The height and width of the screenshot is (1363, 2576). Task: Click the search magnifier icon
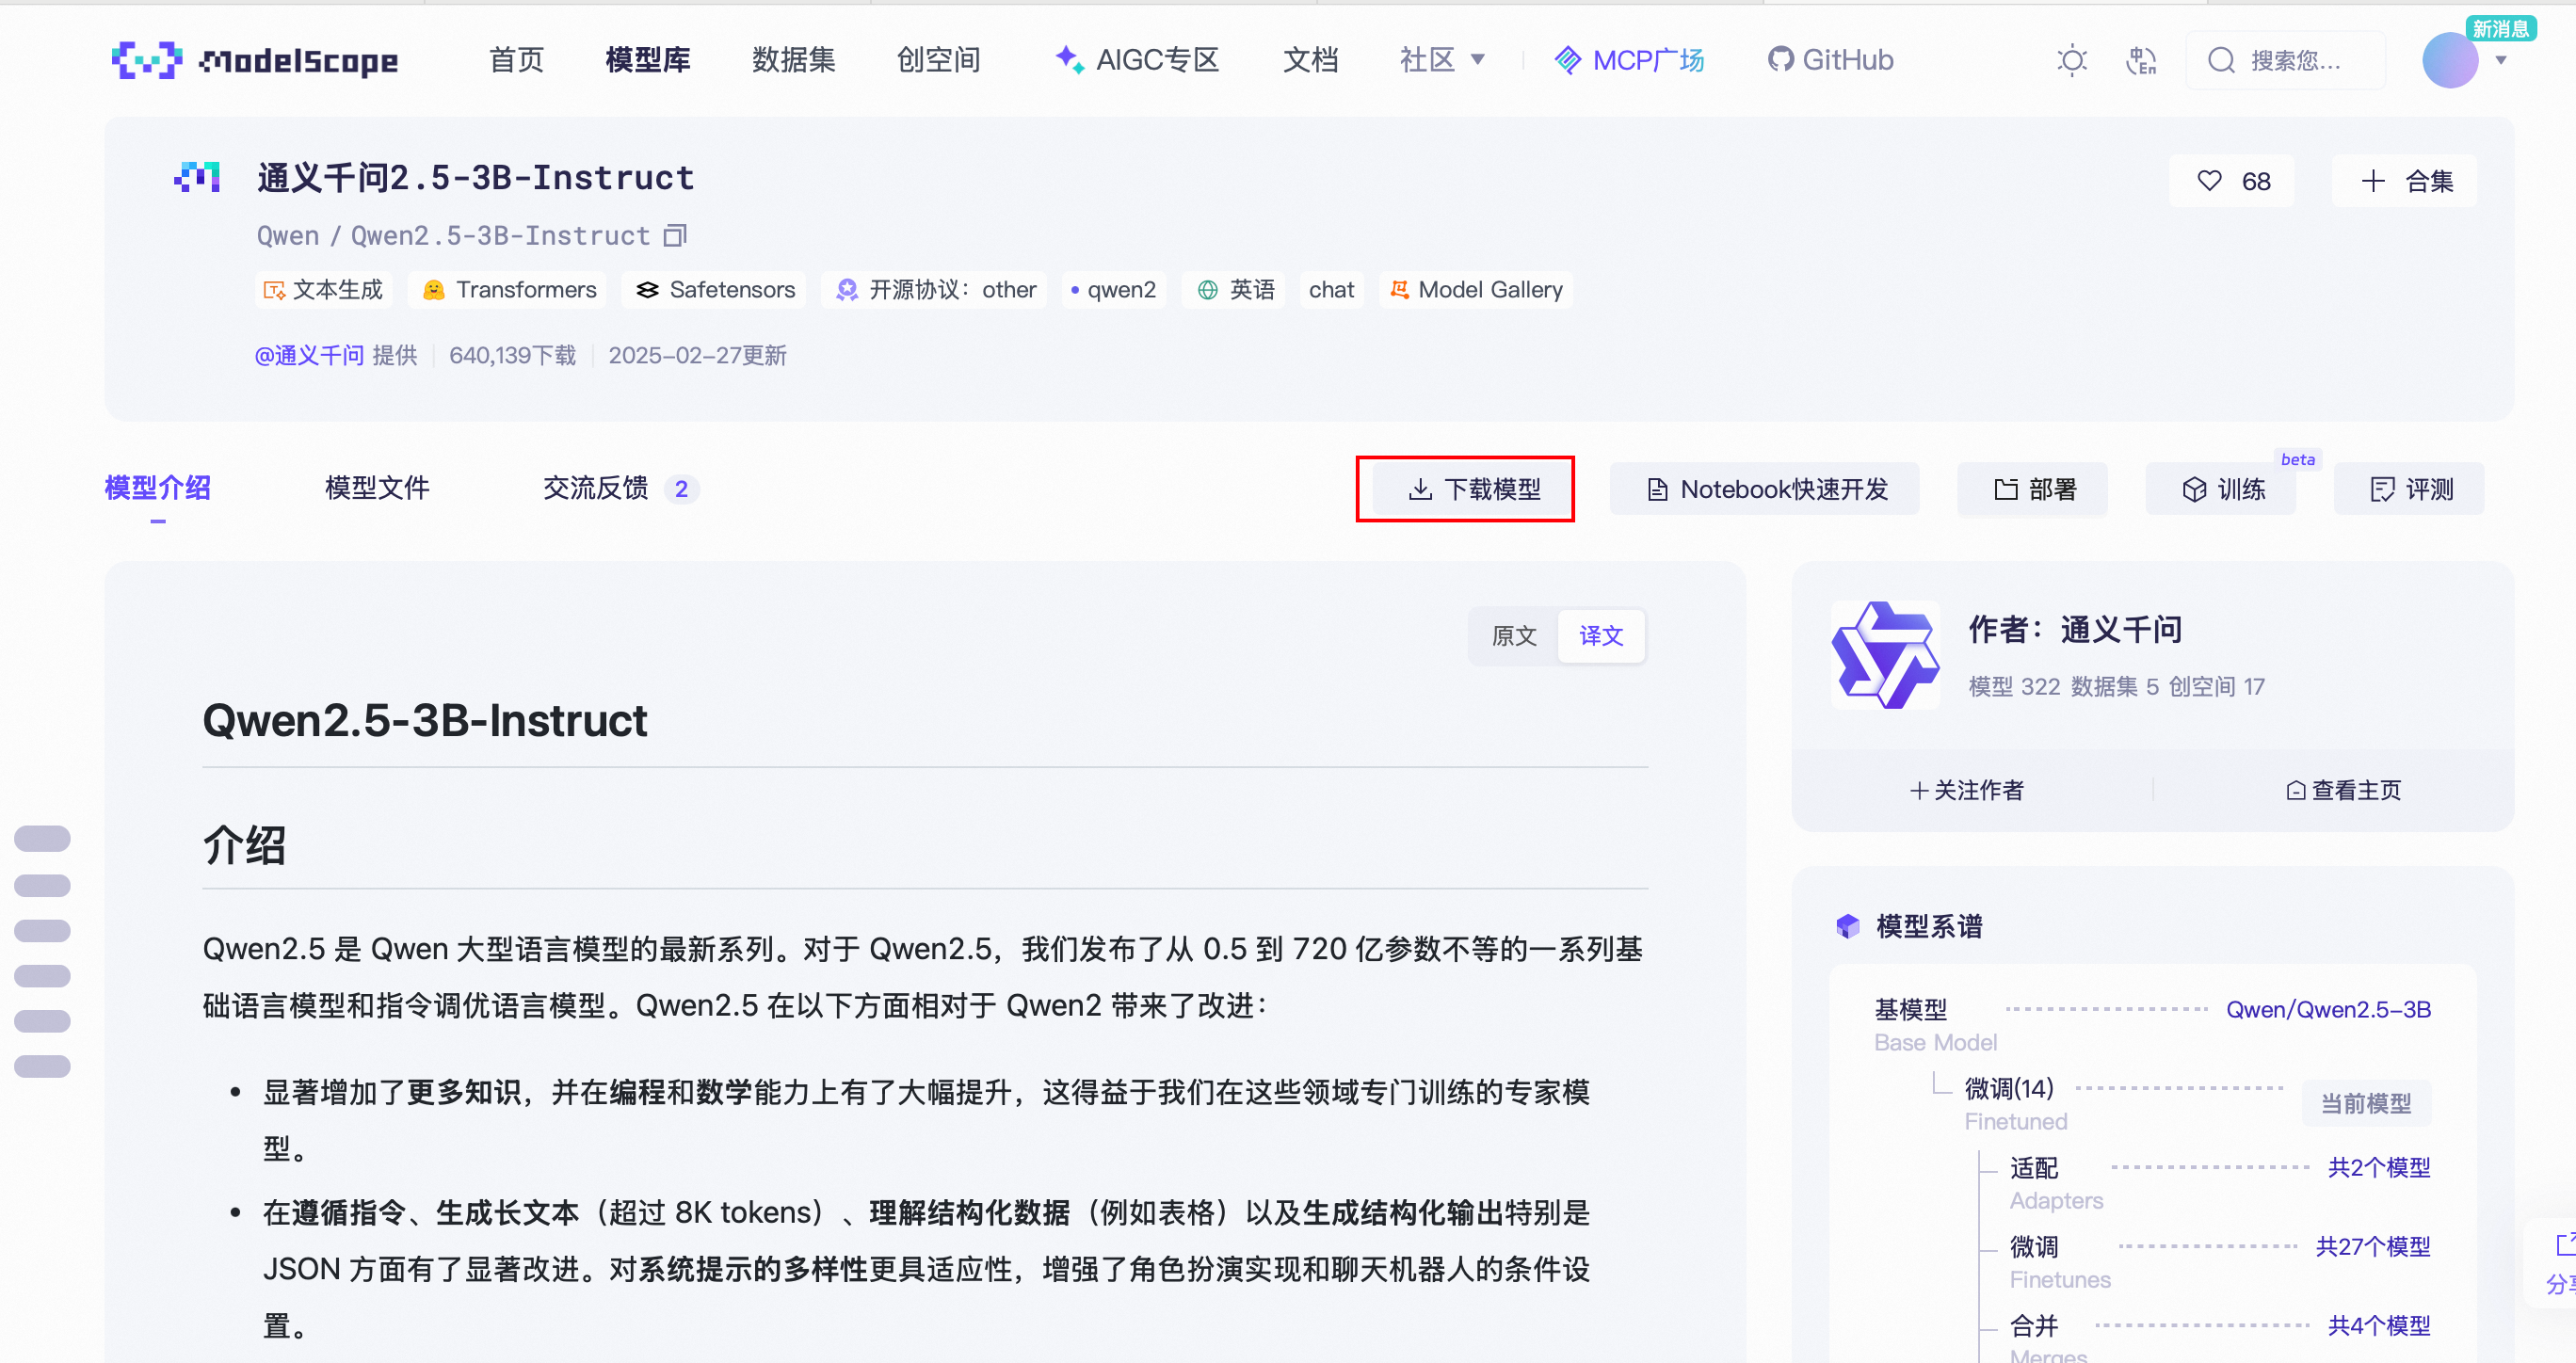tap(2221, 60)
